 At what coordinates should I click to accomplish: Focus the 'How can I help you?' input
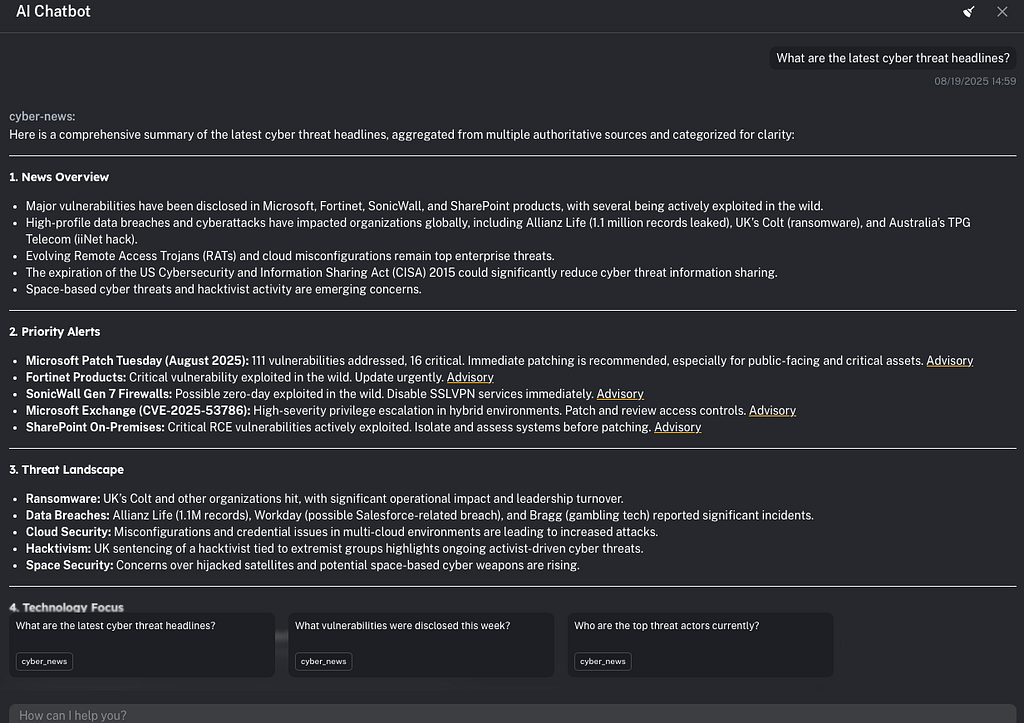[500, 714]
